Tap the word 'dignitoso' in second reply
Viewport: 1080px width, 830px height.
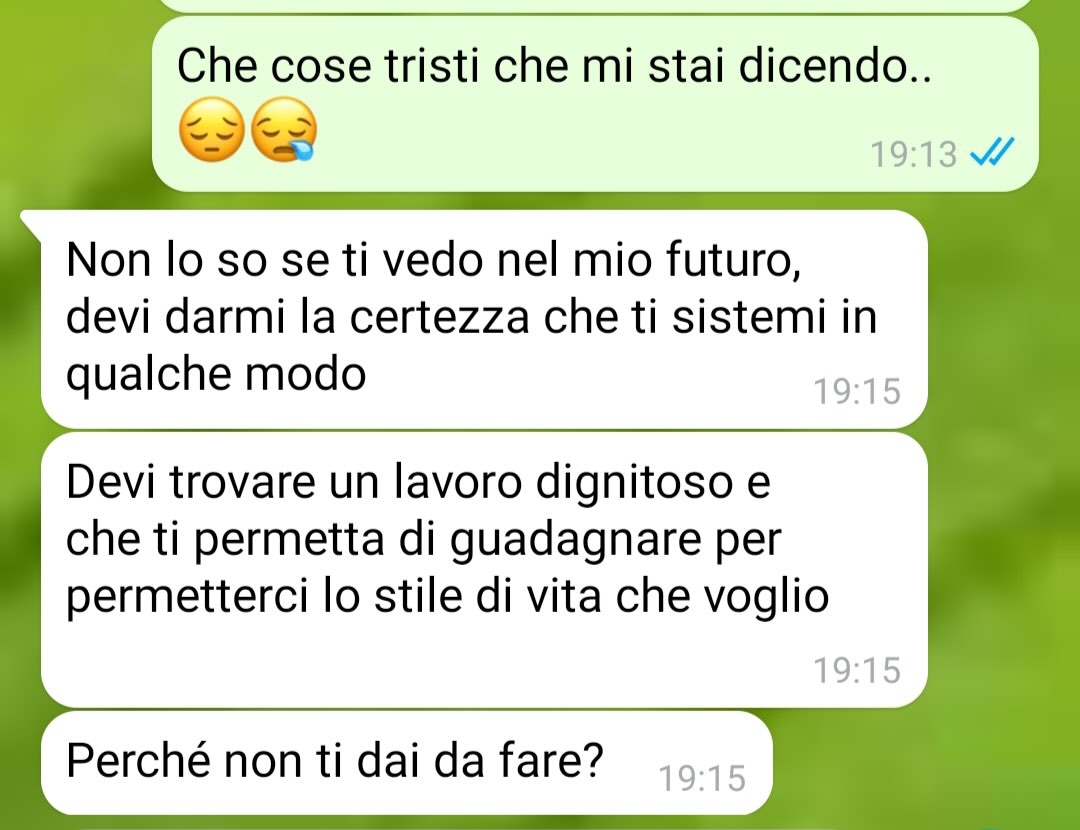pos(634,483)
